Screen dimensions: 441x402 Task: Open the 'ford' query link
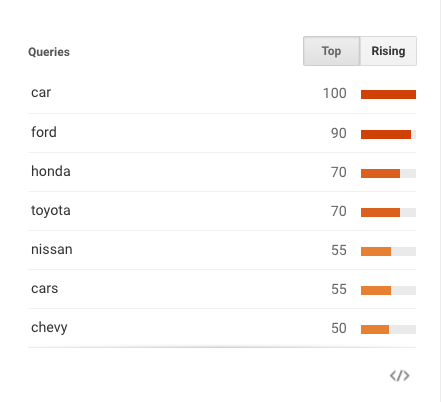pyautogui.click(x=44, y=132)
